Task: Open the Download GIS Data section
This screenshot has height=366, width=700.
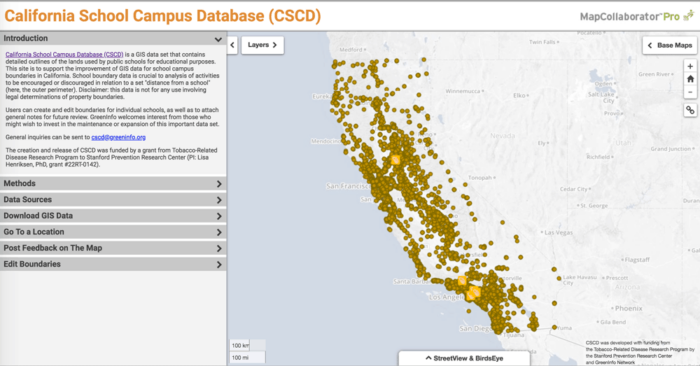Action: [x=113, y=216]
